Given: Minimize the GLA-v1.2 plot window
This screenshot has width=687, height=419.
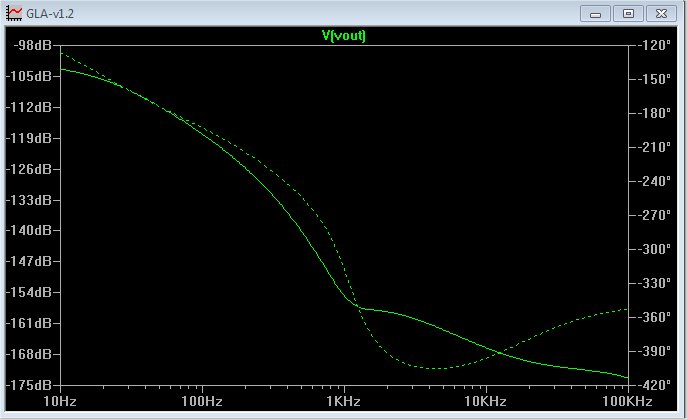Looking at the screenshot, I should click(x=595, y=14).
